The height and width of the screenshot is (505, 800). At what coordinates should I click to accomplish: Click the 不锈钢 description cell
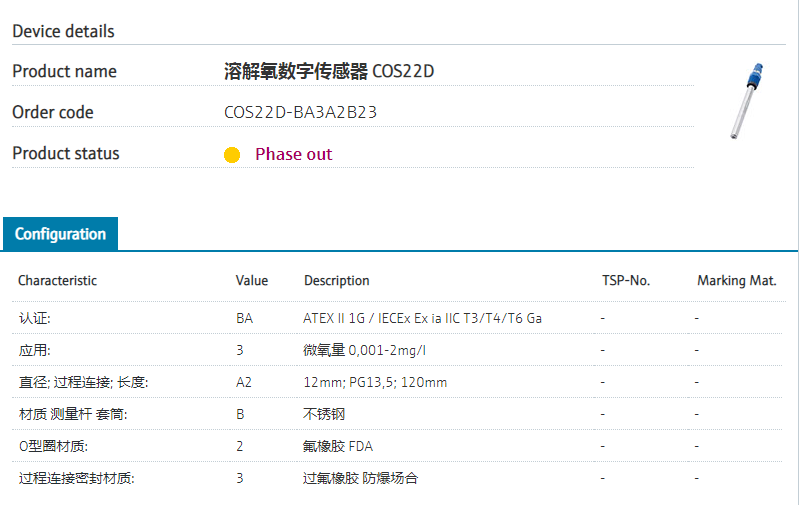pos(324,414)
